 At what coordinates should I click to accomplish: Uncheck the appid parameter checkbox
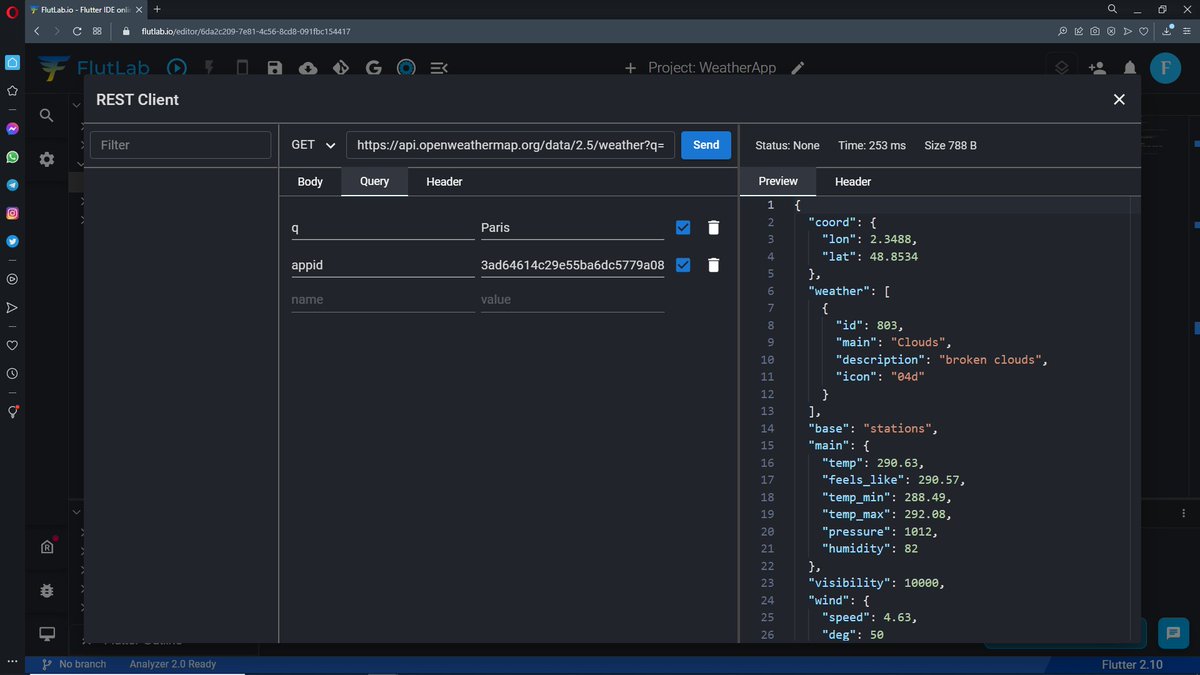[x=683, y=265]
